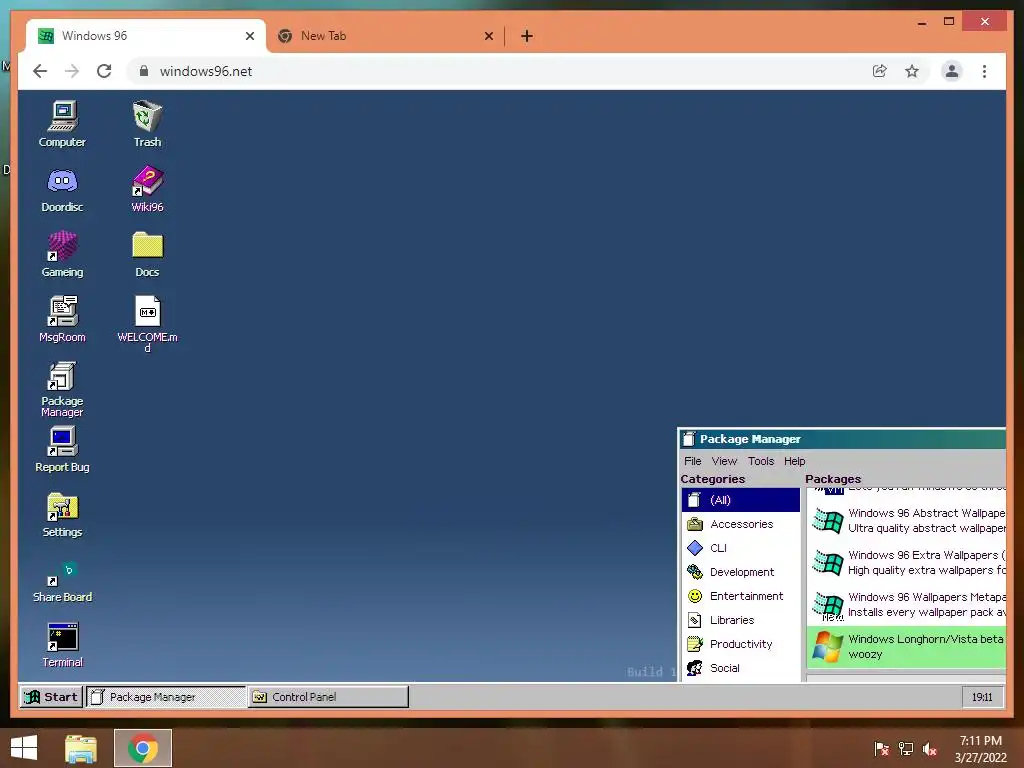This screenshot has width=1024, height=768.
Task: Select Windows 96 Wallpapers Metapack package
Action: pyautogui.click(x=906, y=605)
